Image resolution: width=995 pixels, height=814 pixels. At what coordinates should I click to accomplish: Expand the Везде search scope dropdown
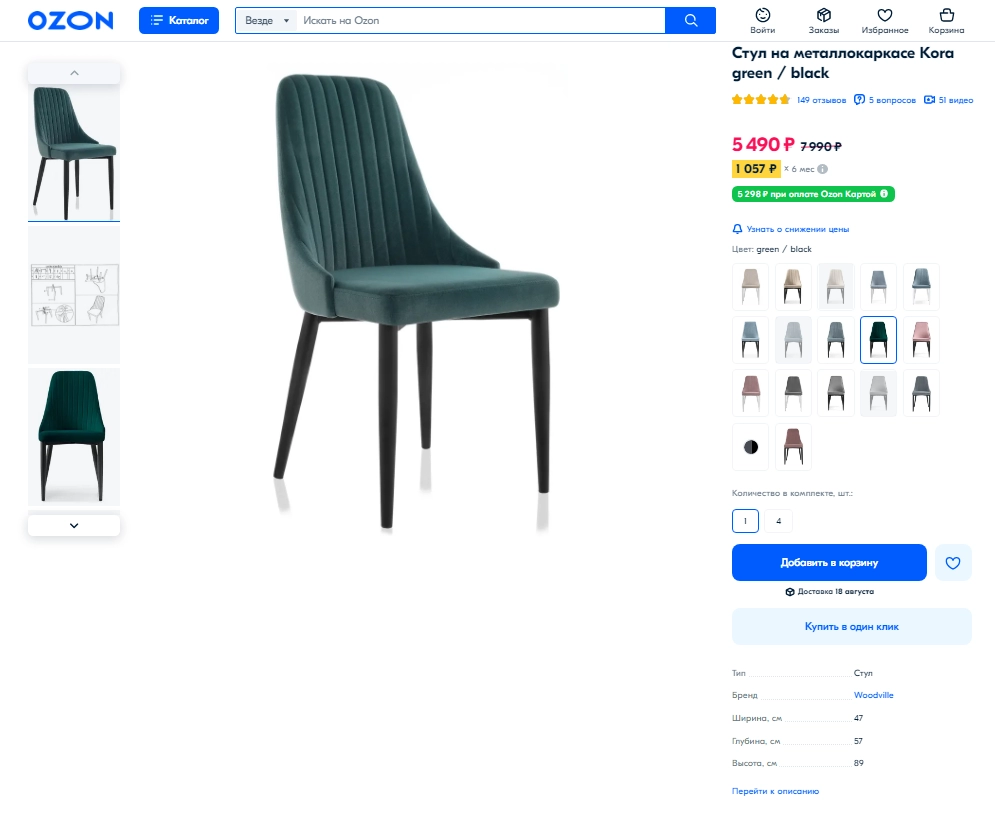pyautogui.click(x=267, y=20)
